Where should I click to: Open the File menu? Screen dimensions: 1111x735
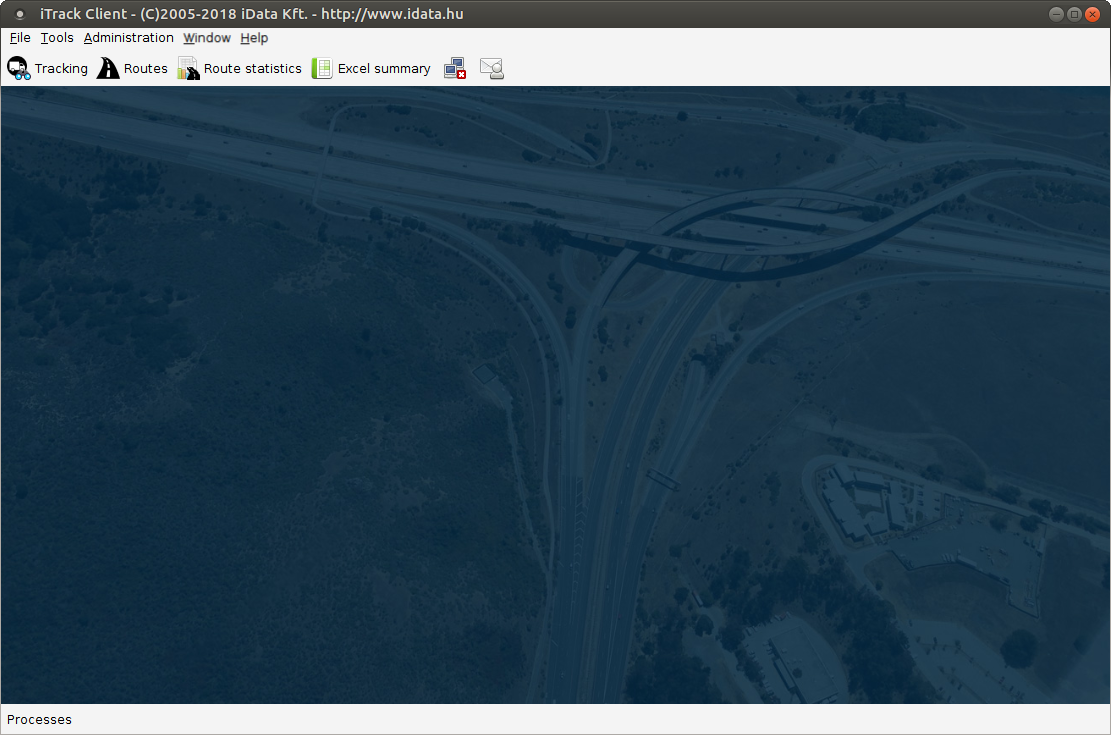[20, 38]
